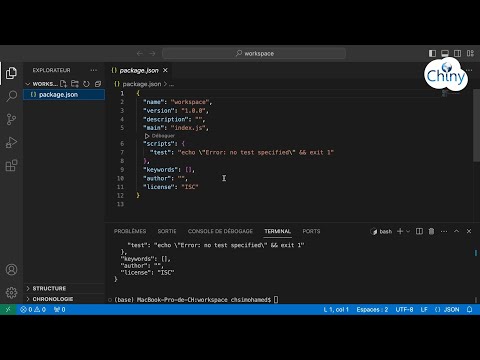480x360 pixels.
Task: Click line number 6 in editor gutter
Action: (x=122, y=144)
